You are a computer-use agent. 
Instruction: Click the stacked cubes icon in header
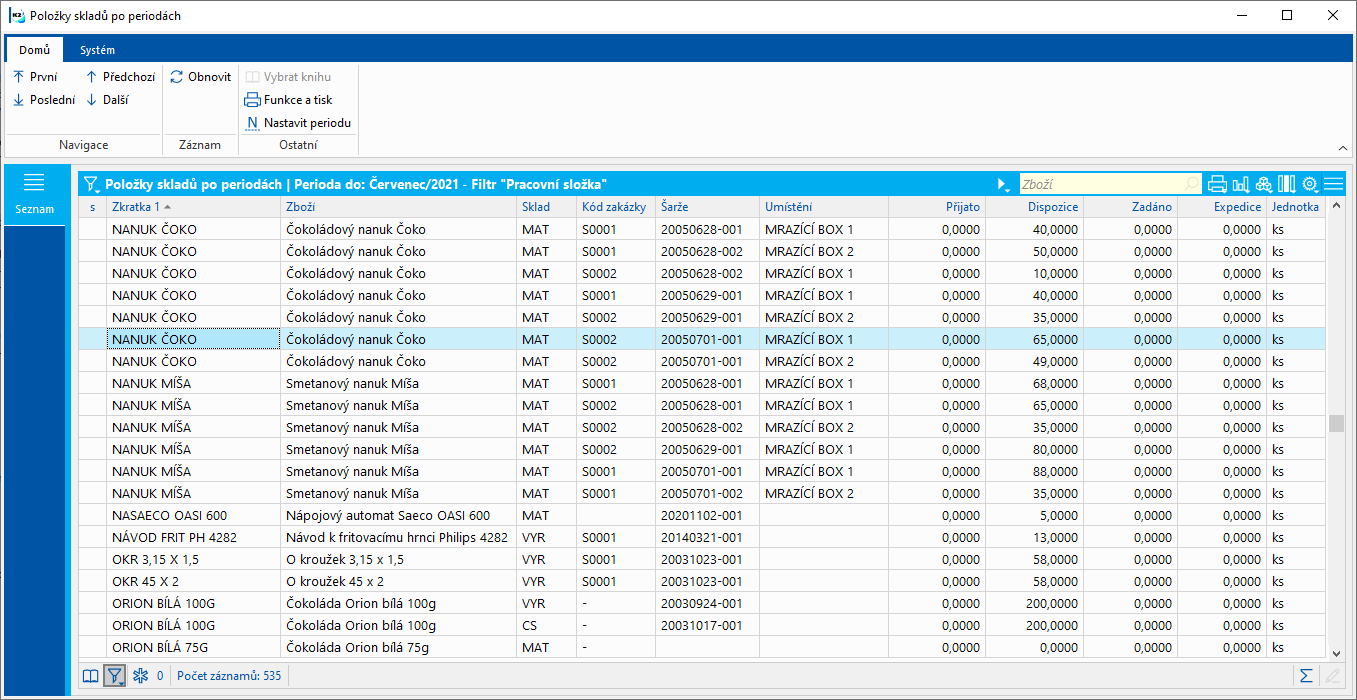click(1264, 184)
